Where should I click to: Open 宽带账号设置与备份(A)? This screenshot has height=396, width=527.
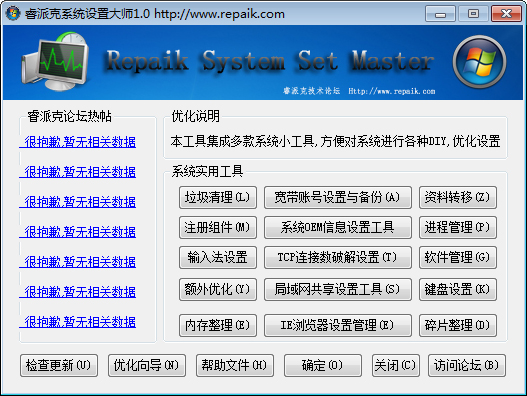[x=338, y=197]
